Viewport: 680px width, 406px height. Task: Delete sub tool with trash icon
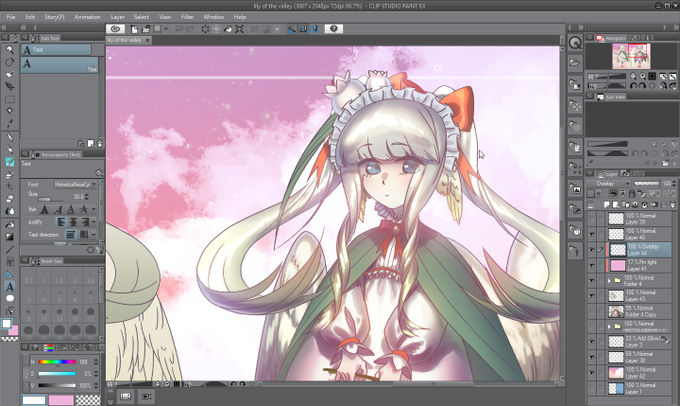click(x=100, y=144)
